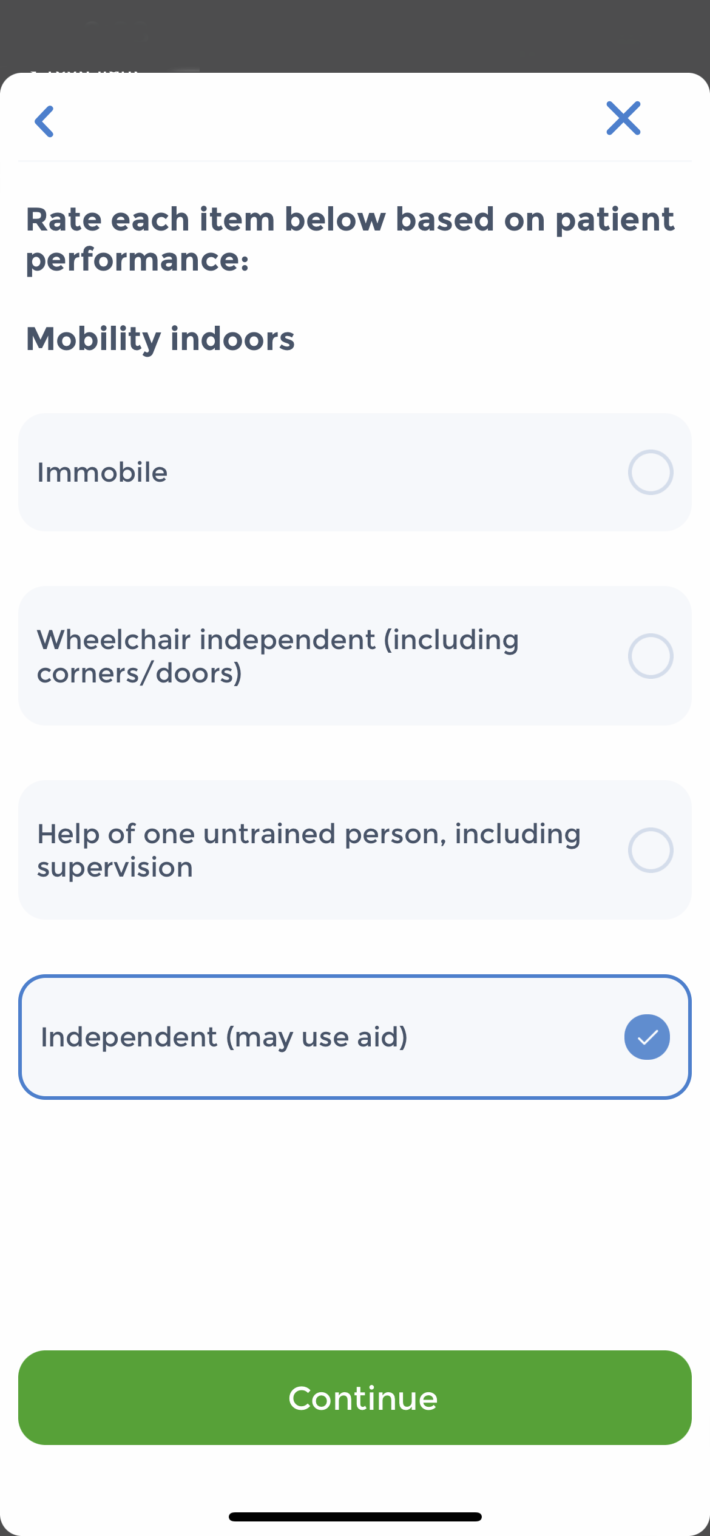Tap the dimmed backdrop above the sheet

(x=355, y=35)
